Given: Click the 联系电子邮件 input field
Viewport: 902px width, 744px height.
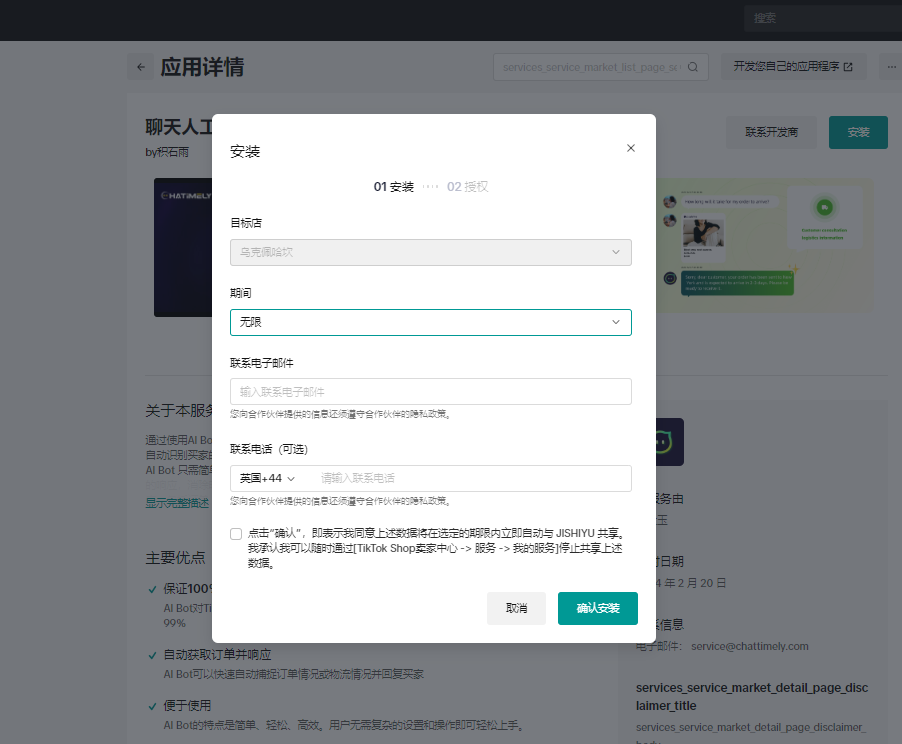Looking at the screenshot, I should (430, 391).
